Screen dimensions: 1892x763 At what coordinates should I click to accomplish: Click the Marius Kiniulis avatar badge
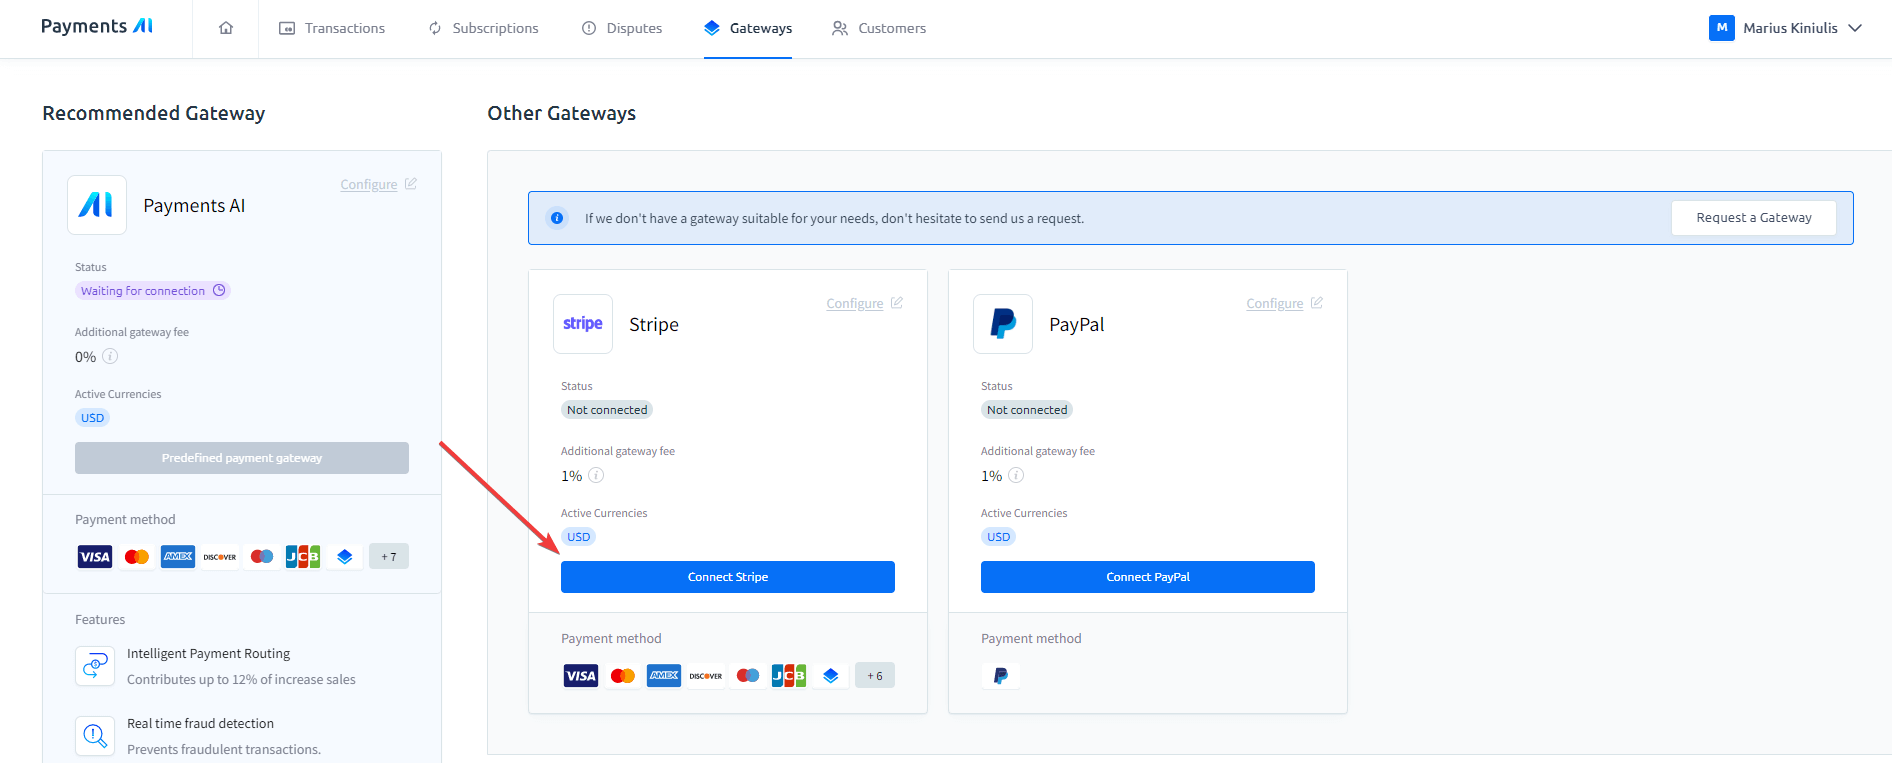coord(1721,28)
